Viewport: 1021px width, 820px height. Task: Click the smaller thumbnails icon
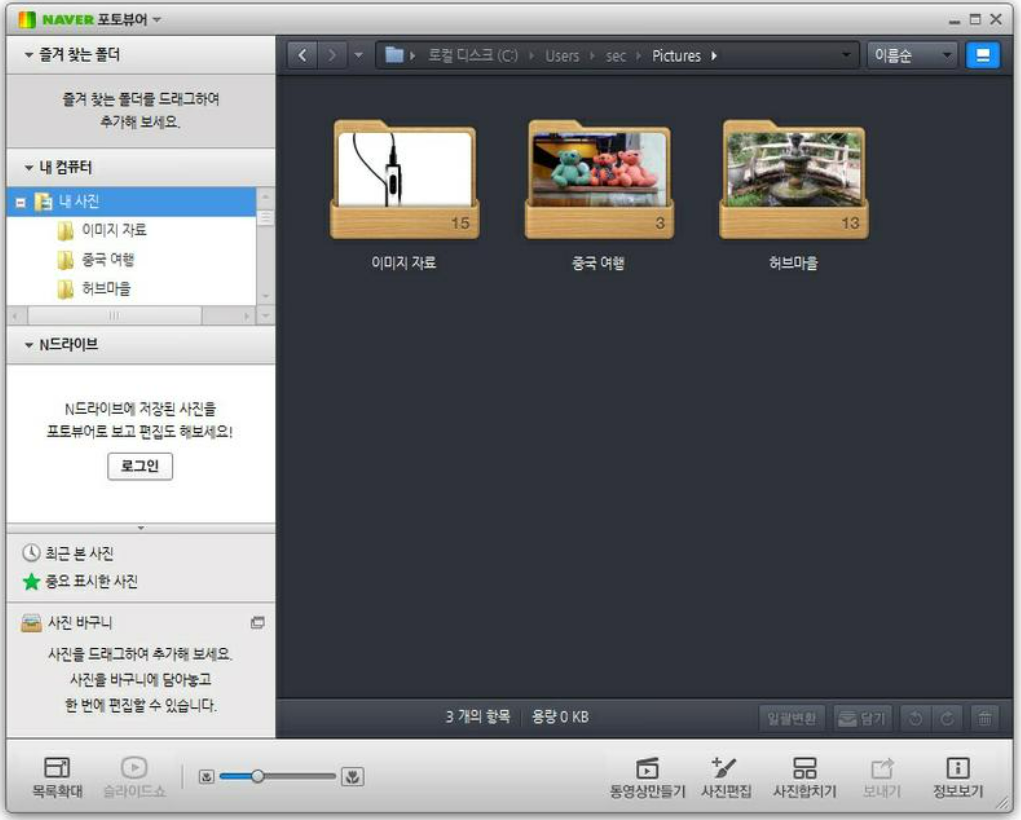[206, 776]
